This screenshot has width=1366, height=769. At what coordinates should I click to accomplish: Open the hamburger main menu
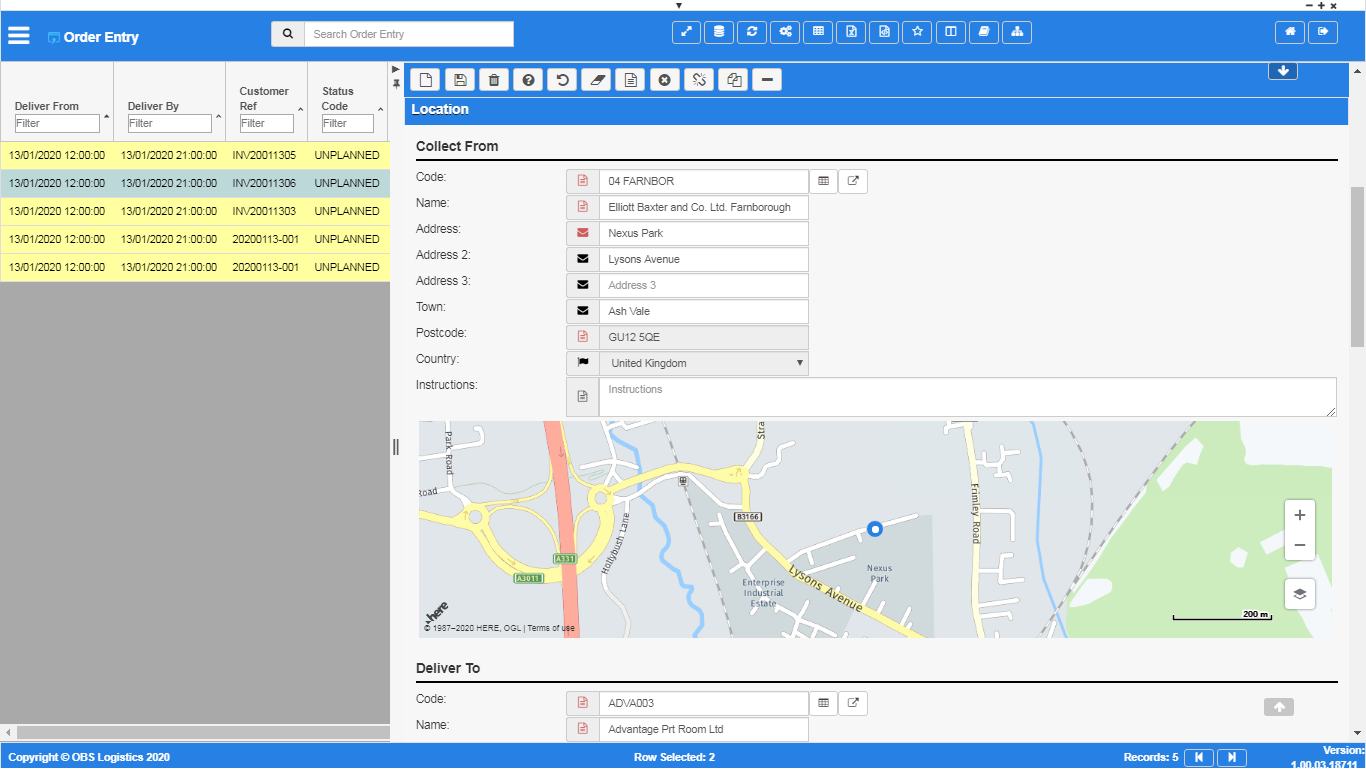(x=19, y=36)
